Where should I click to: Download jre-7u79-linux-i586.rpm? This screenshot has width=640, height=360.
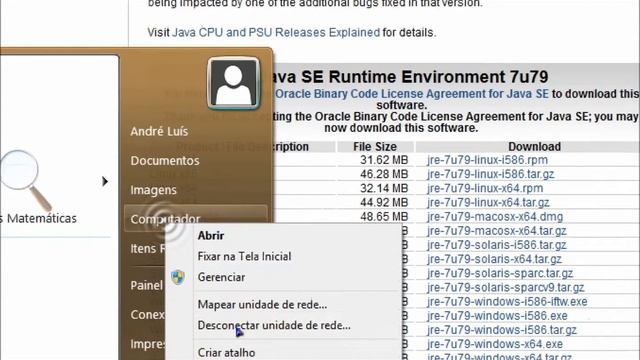[487, 160]
